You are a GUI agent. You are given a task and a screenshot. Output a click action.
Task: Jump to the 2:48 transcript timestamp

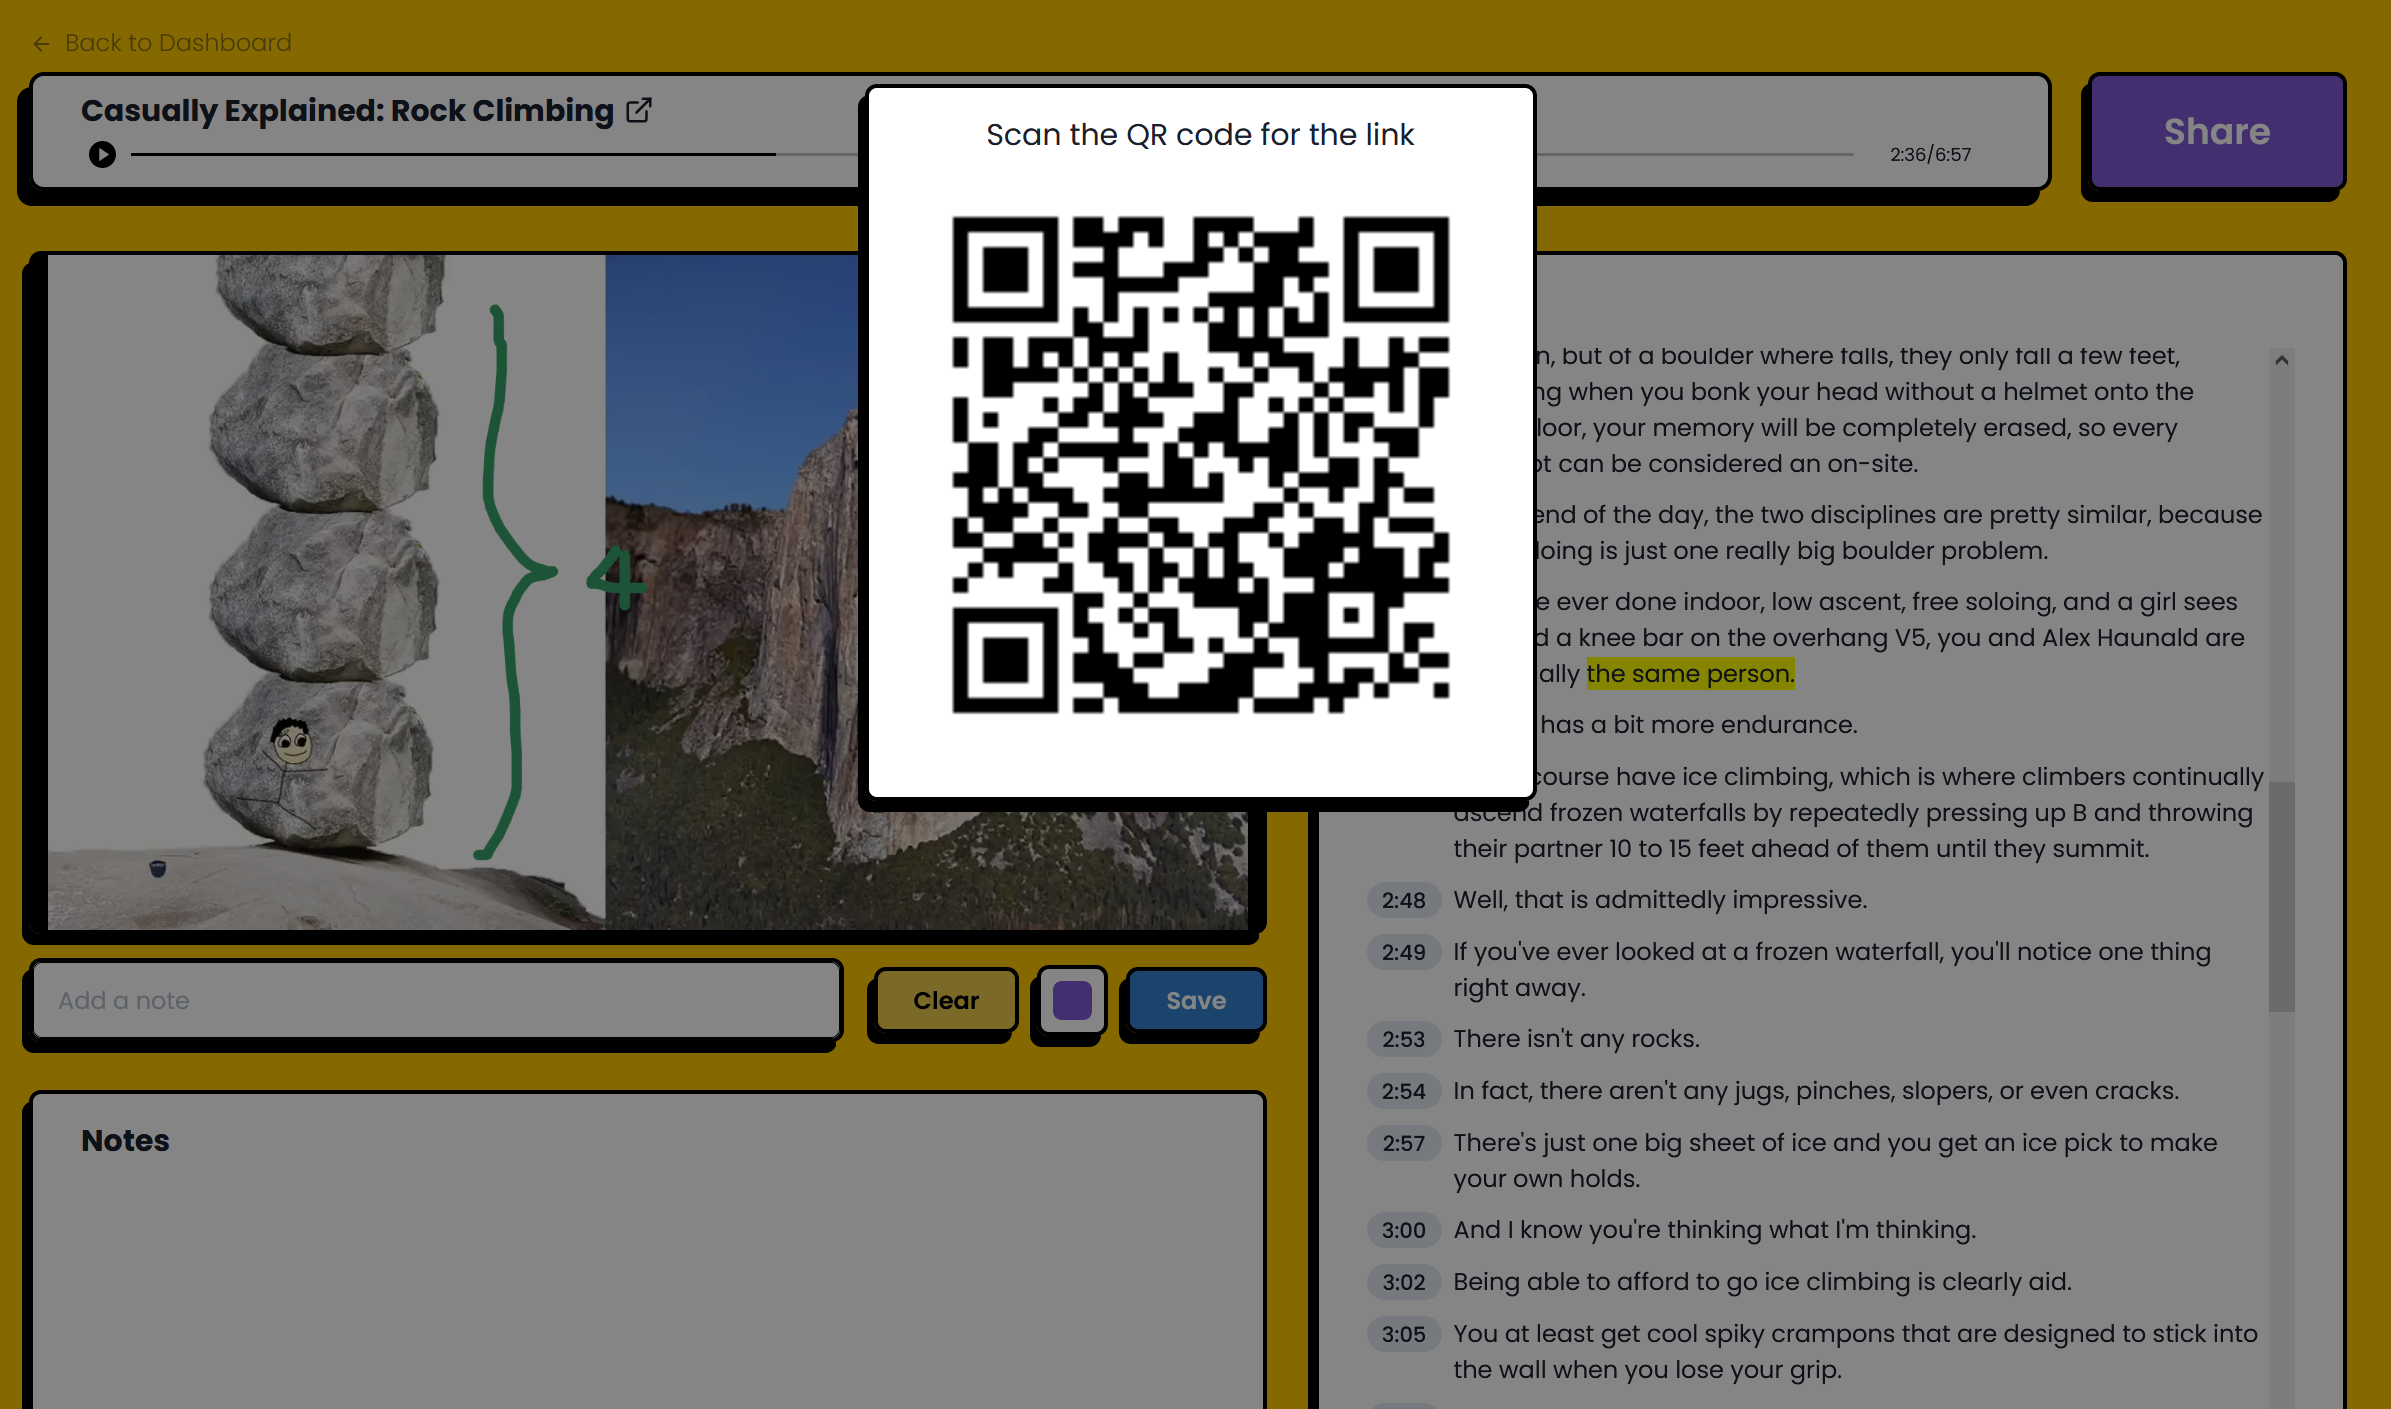tap(1403, 900)
